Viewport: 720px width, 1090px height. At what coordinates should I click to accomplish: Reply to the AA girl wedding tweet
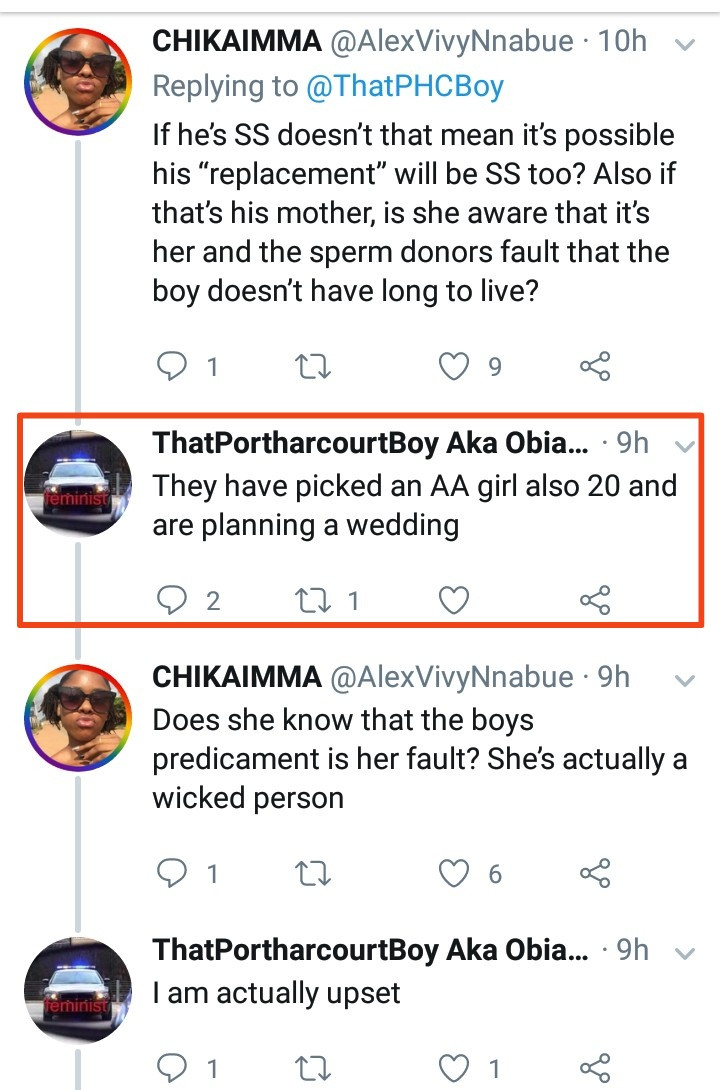[174, 600]
